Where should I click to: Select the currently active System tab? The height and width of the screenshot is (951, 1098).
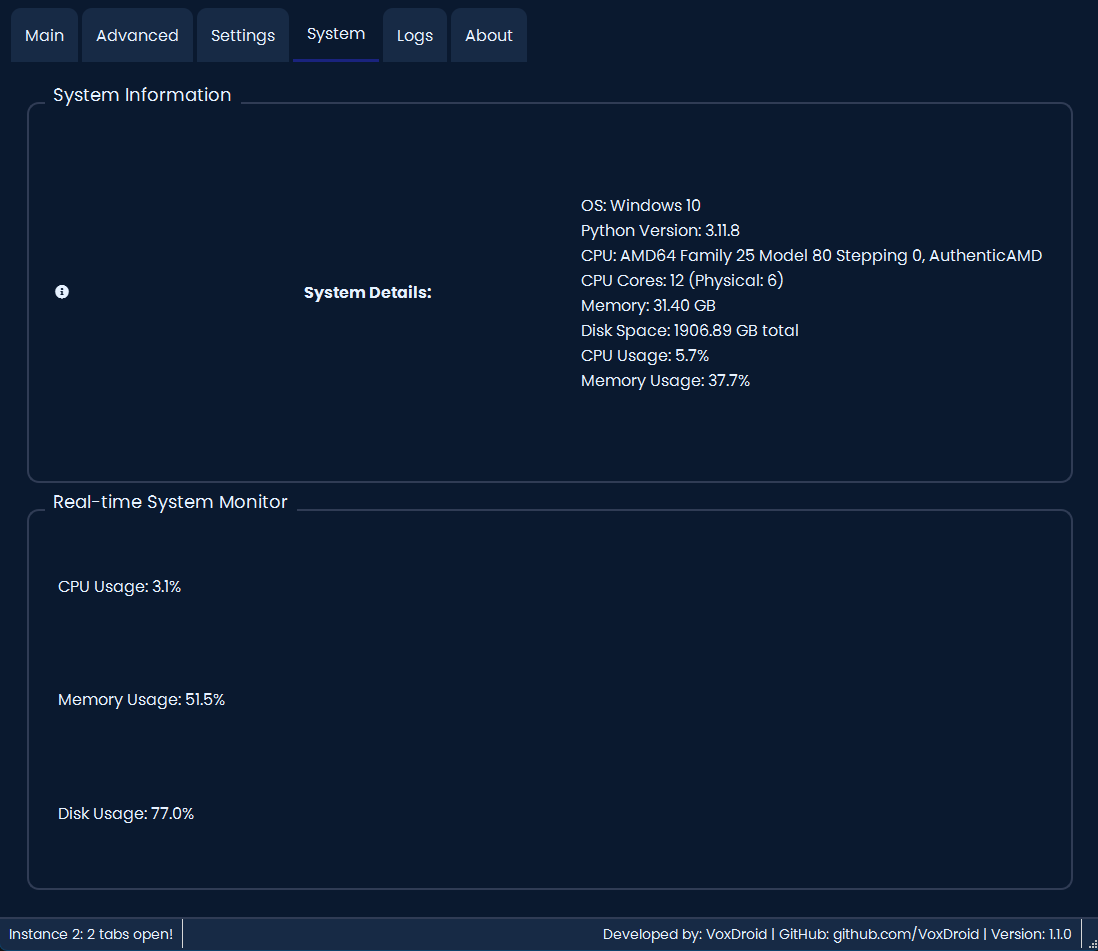335,33
